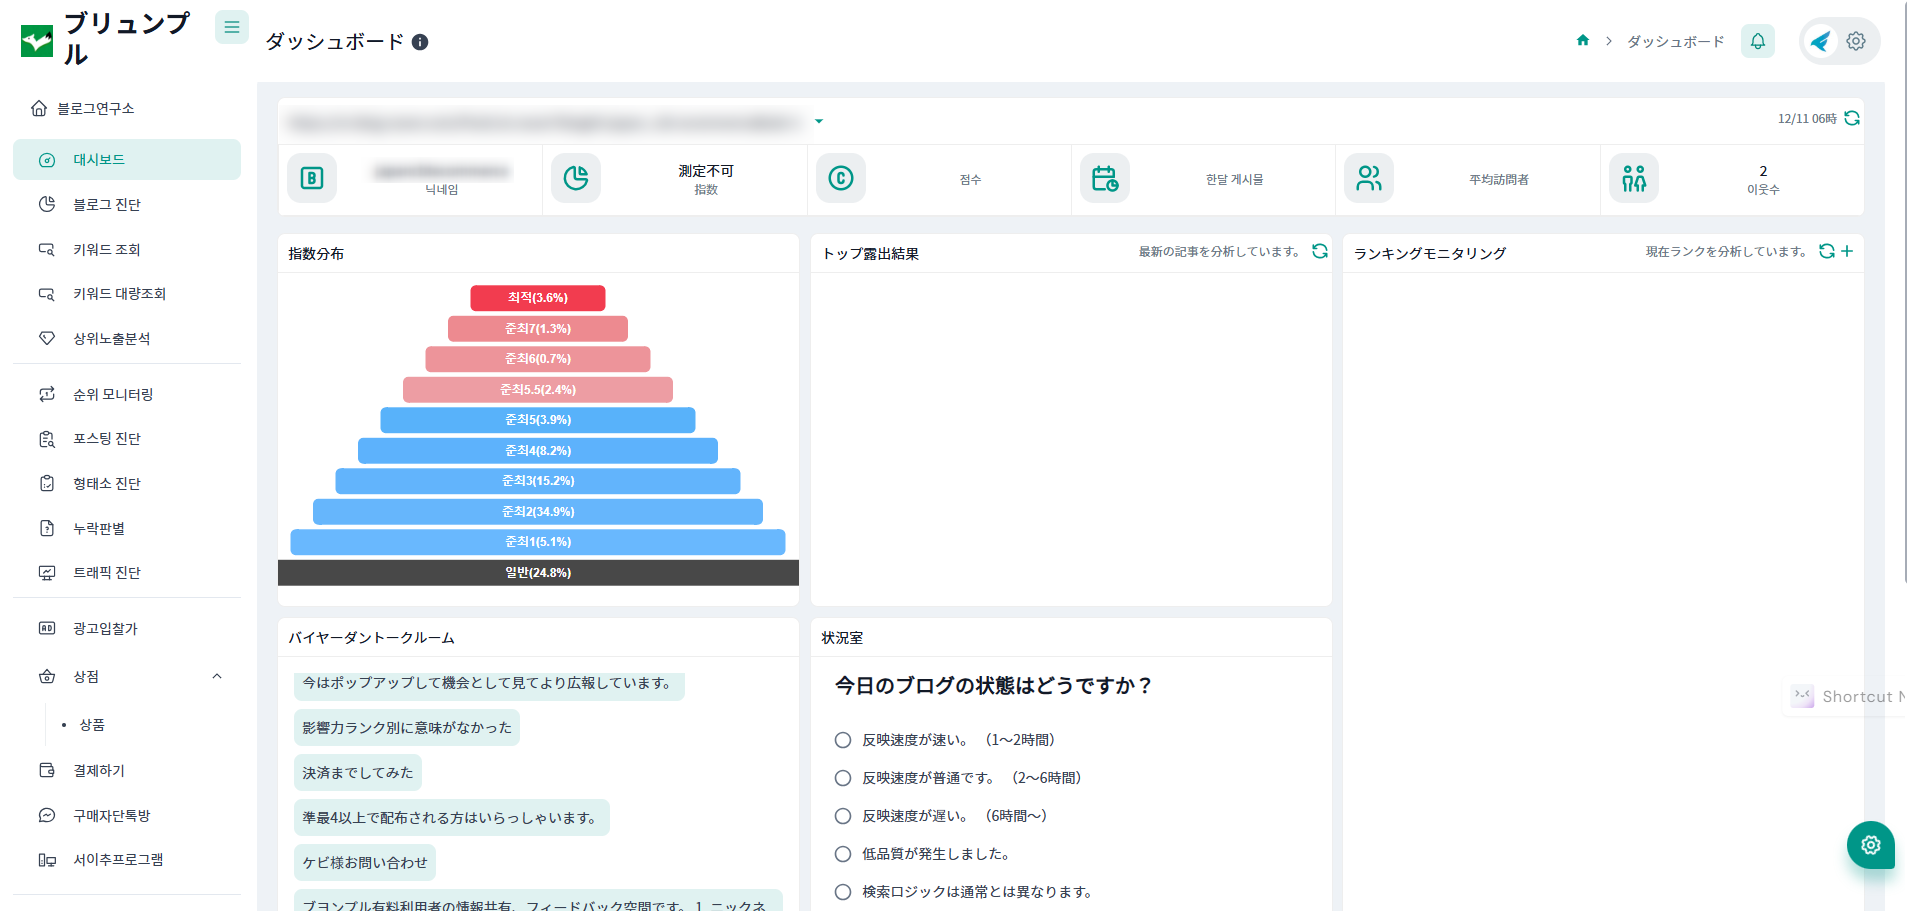
Task: Select radio option 反映速度が速い
Action: [x=843, y=740]
